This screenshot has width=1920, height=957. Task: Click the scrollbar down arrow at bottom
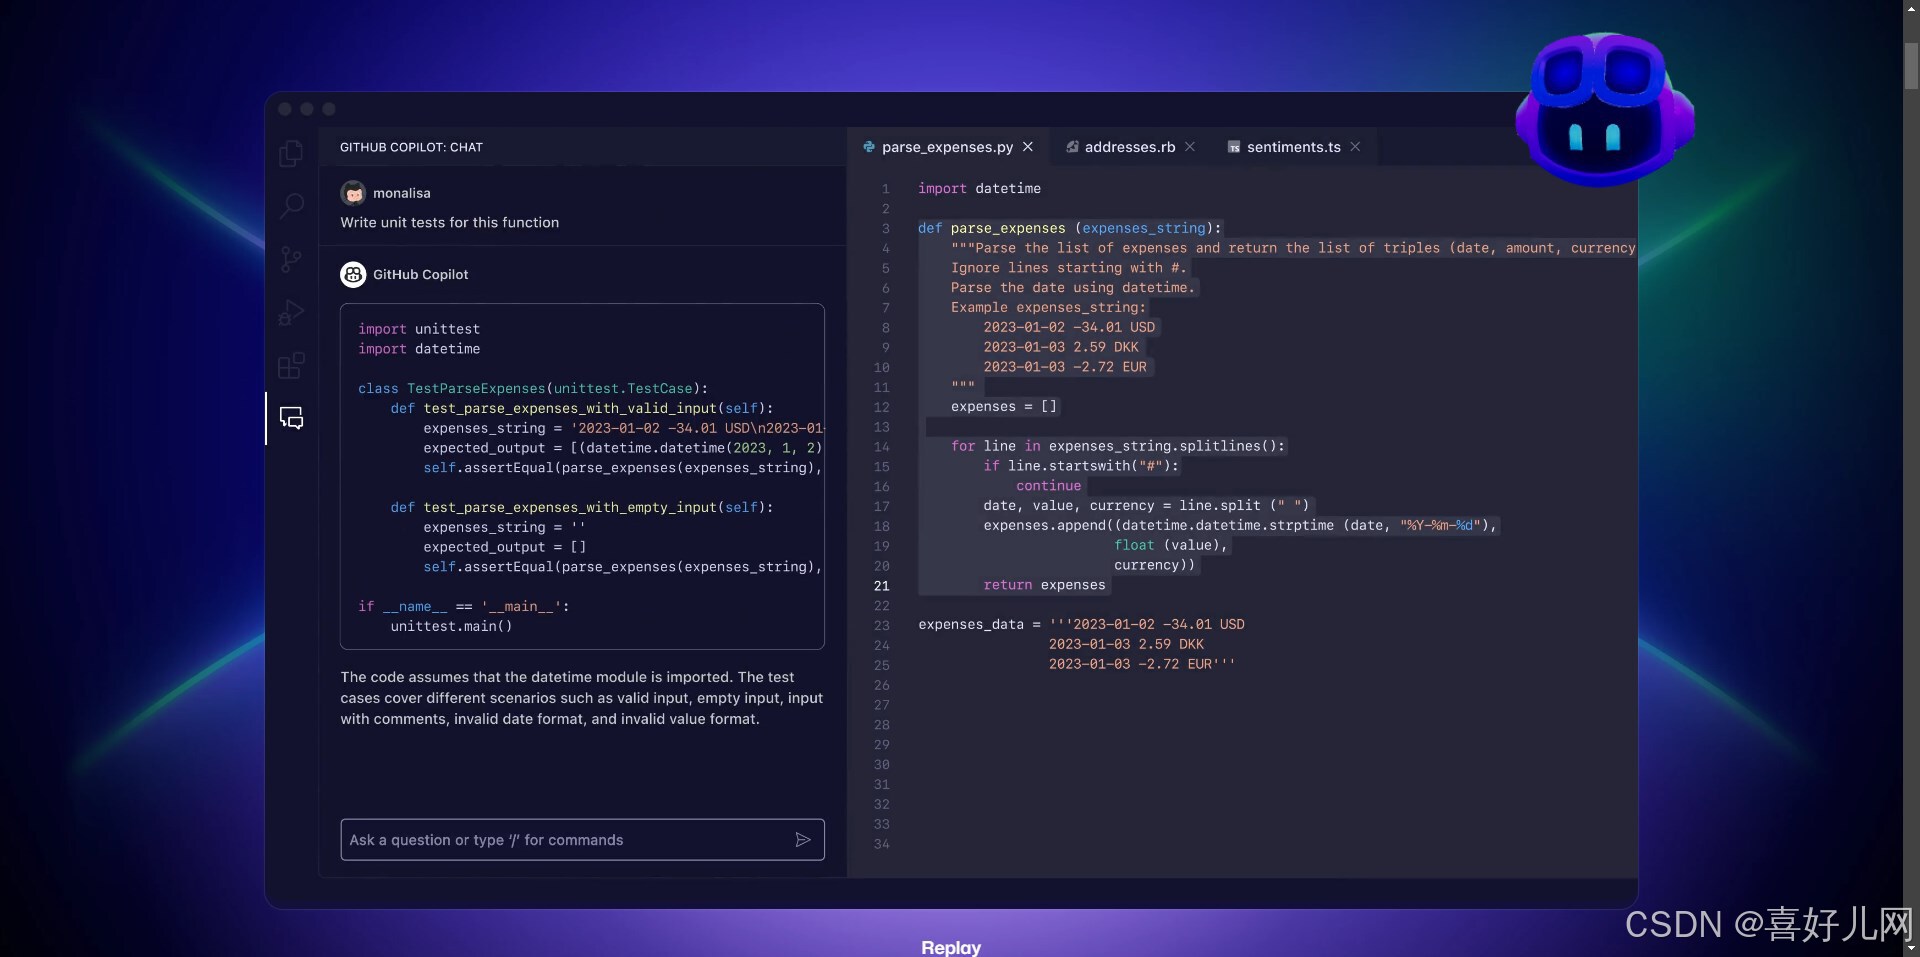pos(1911,947)
